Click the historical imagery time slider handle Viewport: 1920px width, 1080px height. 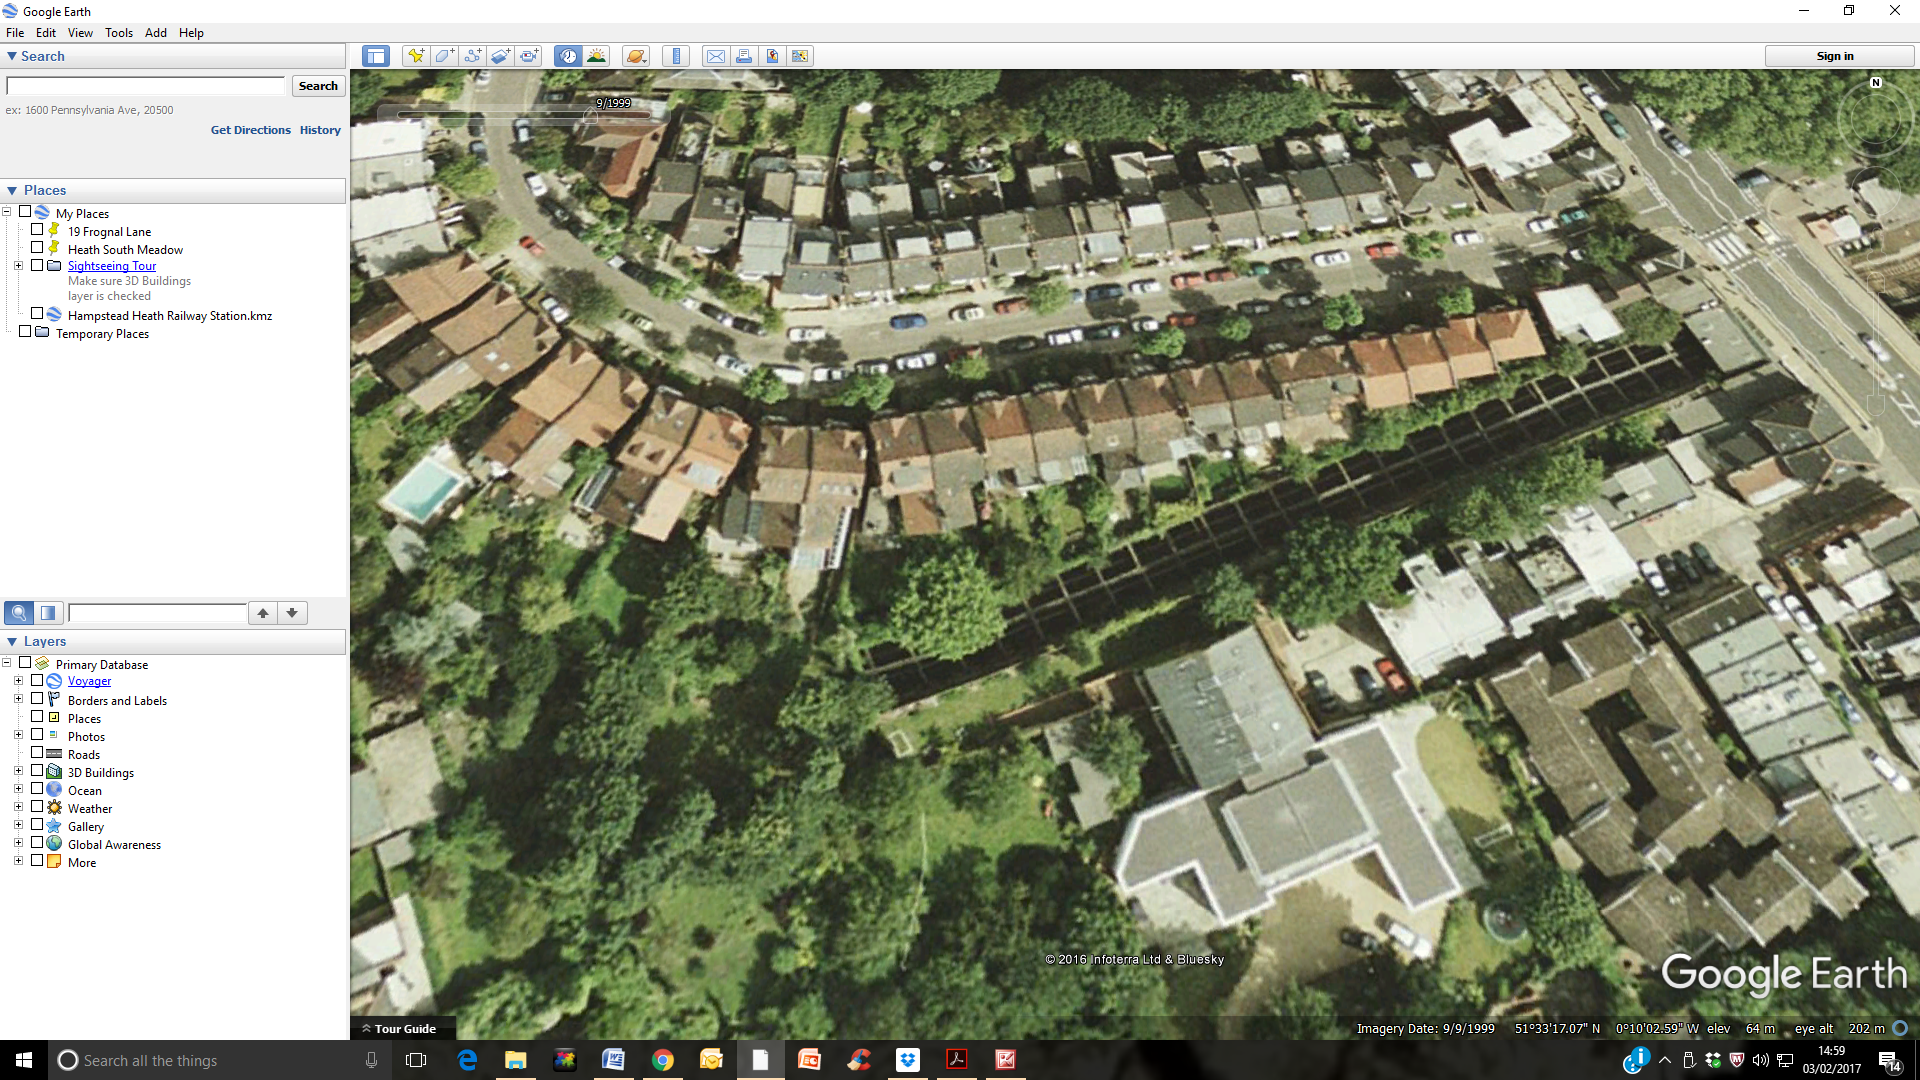coord(590,116)
